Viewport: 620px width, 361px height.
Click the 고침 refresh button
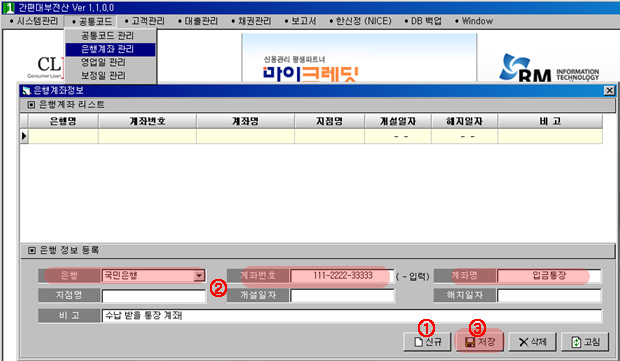585,342
